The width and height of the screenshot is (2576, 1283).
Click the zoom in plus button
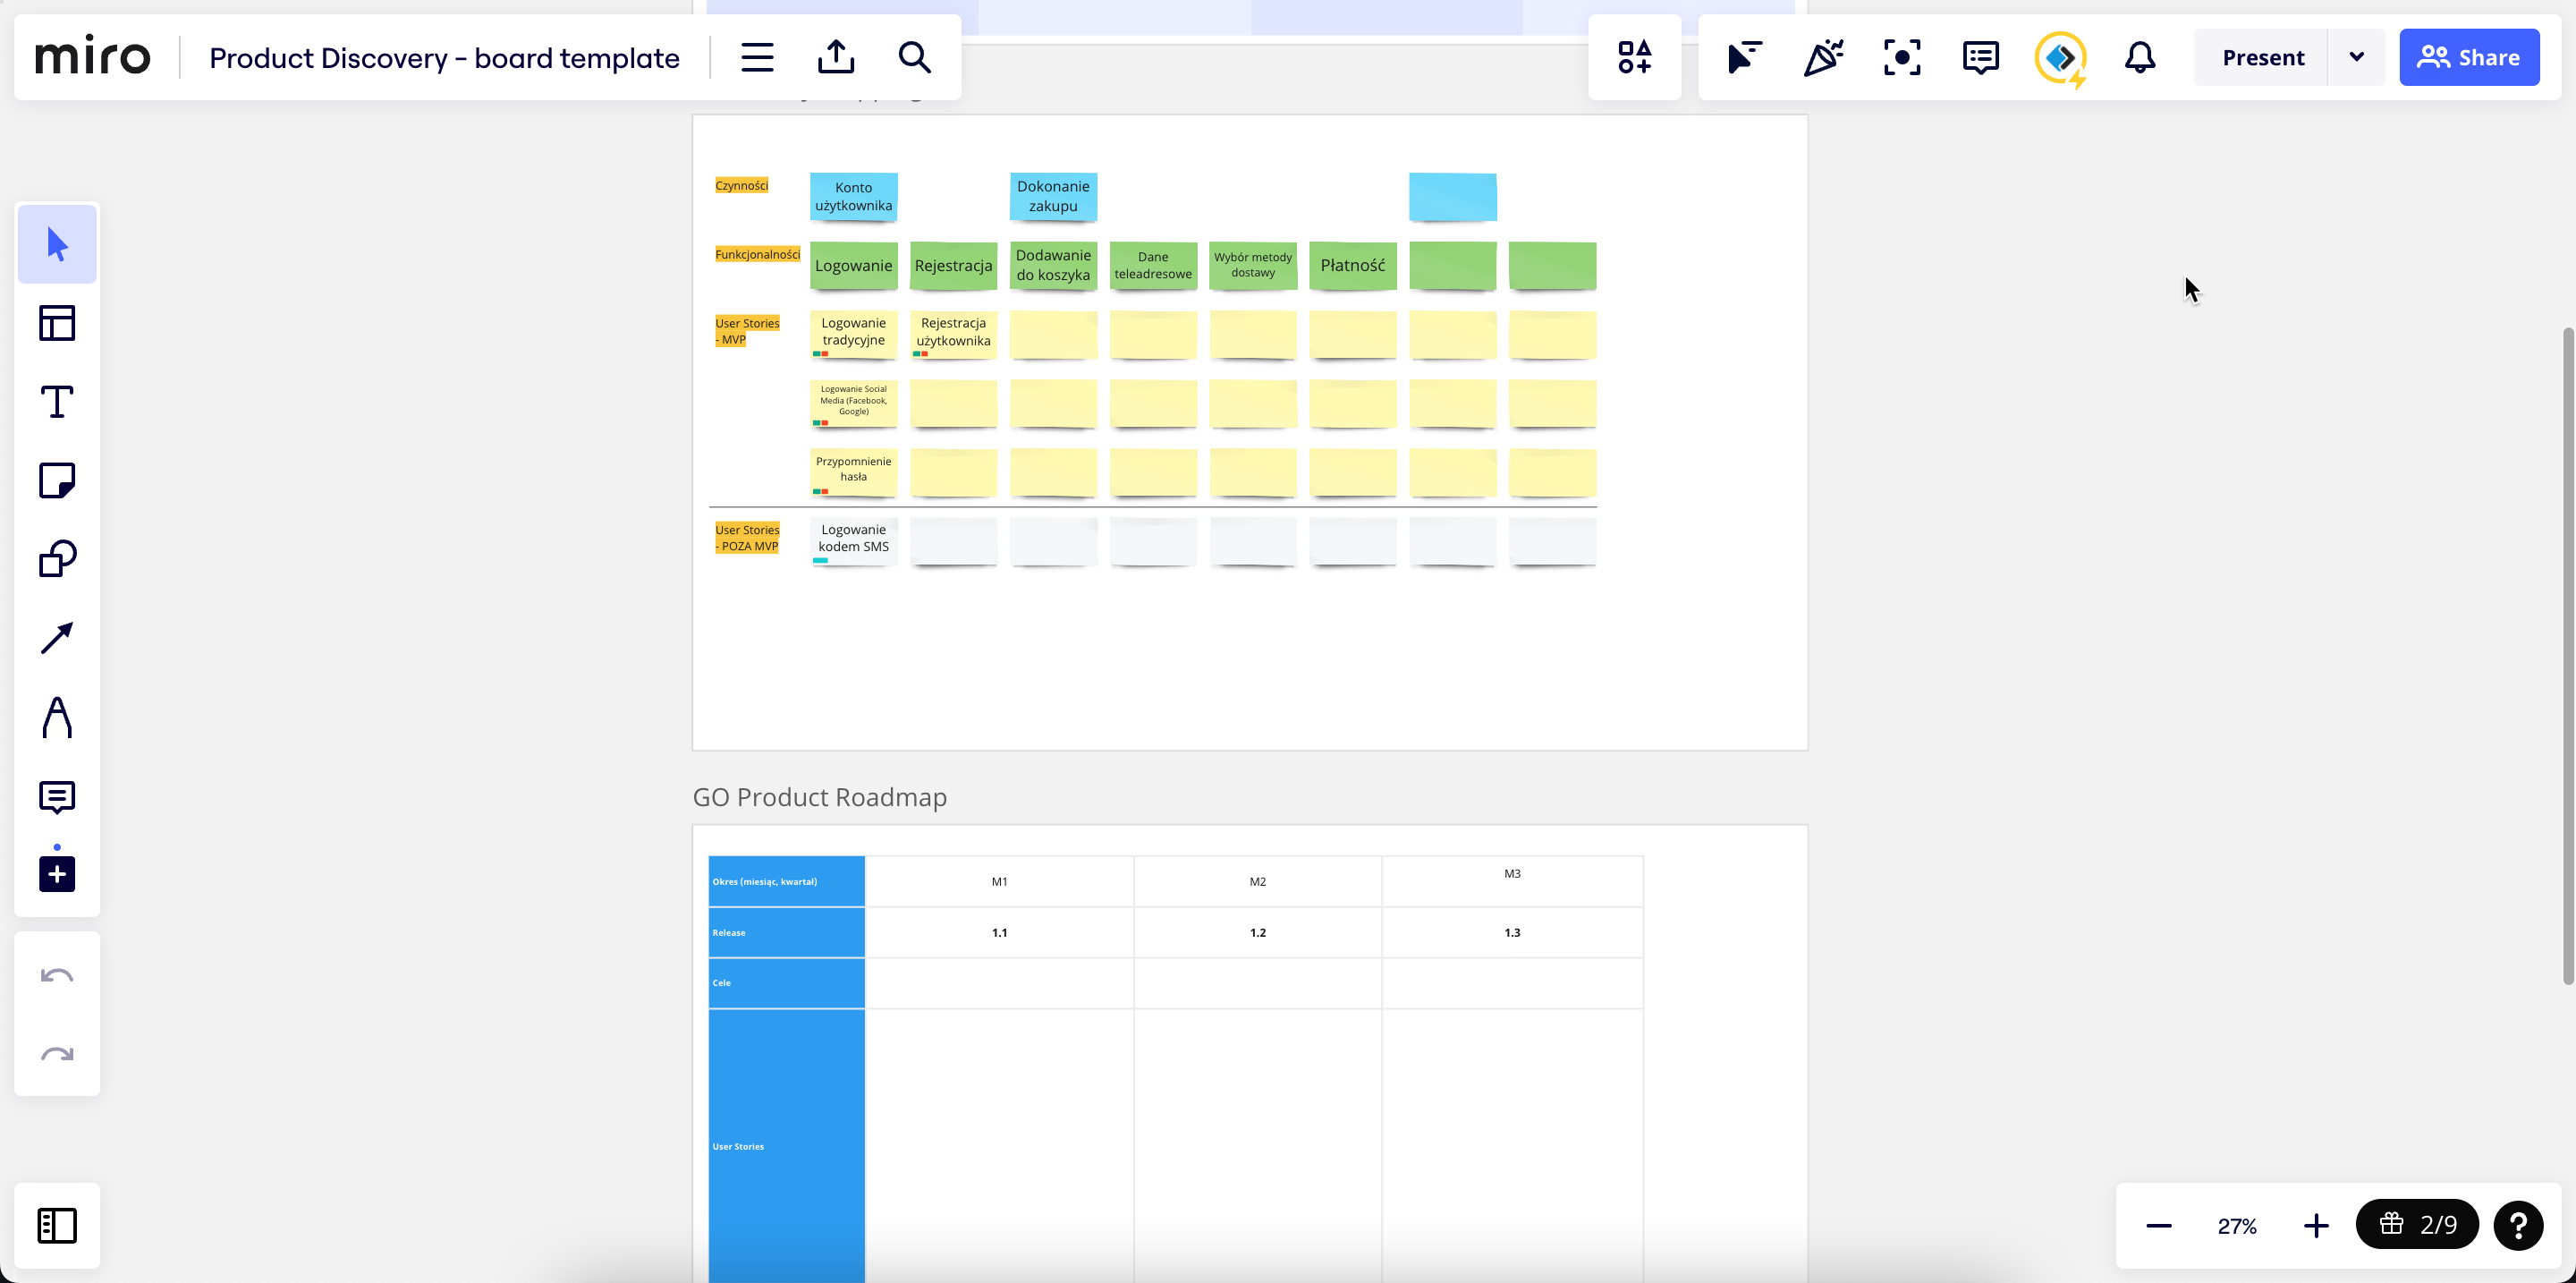tap(2316, 1226)
